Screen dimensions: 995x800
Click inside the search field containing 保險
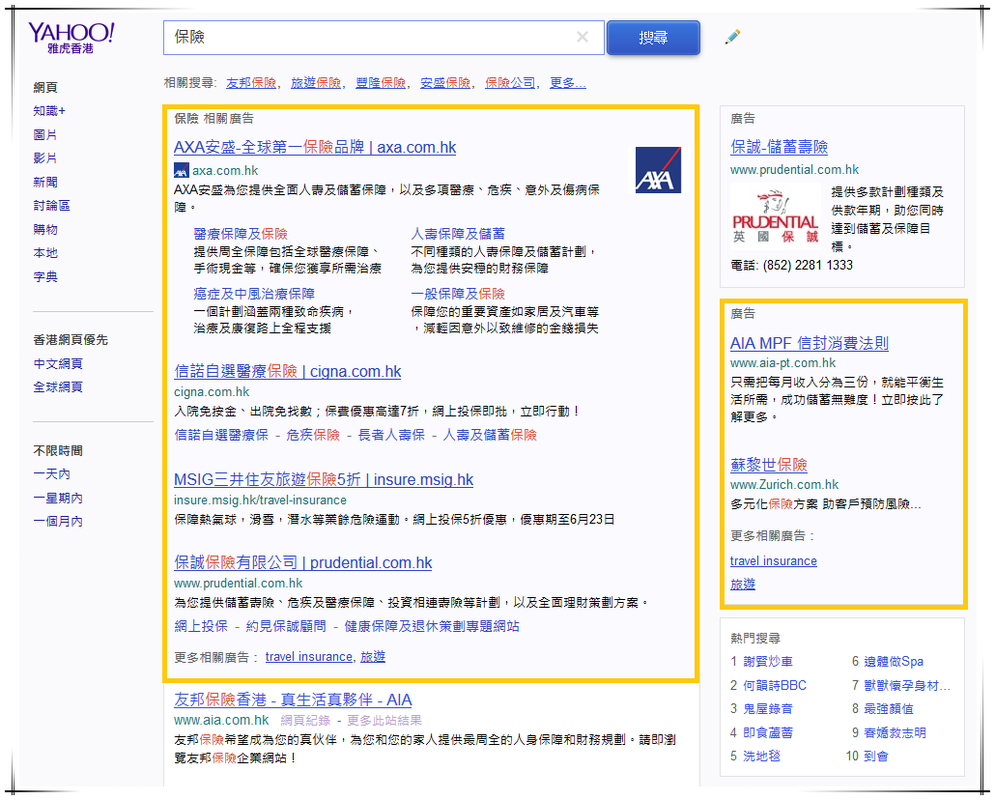click(x=370, y=38)
